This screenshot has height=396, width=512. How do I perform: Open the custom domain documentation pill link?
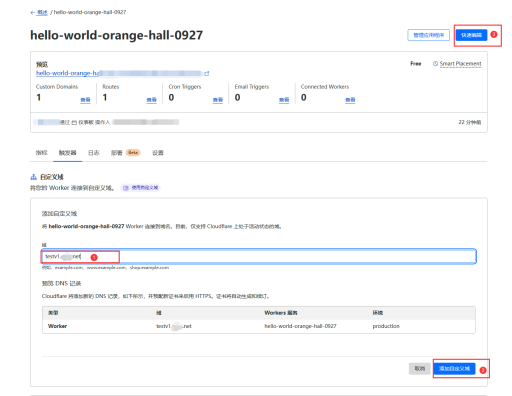pos(141,188)
